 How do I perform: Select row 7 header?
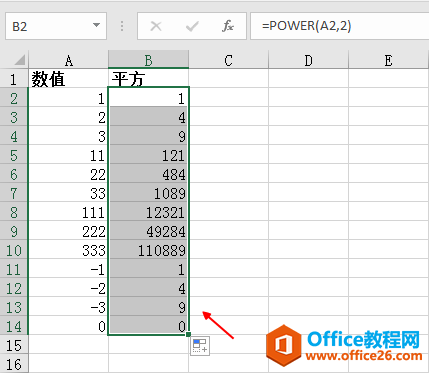14,192
